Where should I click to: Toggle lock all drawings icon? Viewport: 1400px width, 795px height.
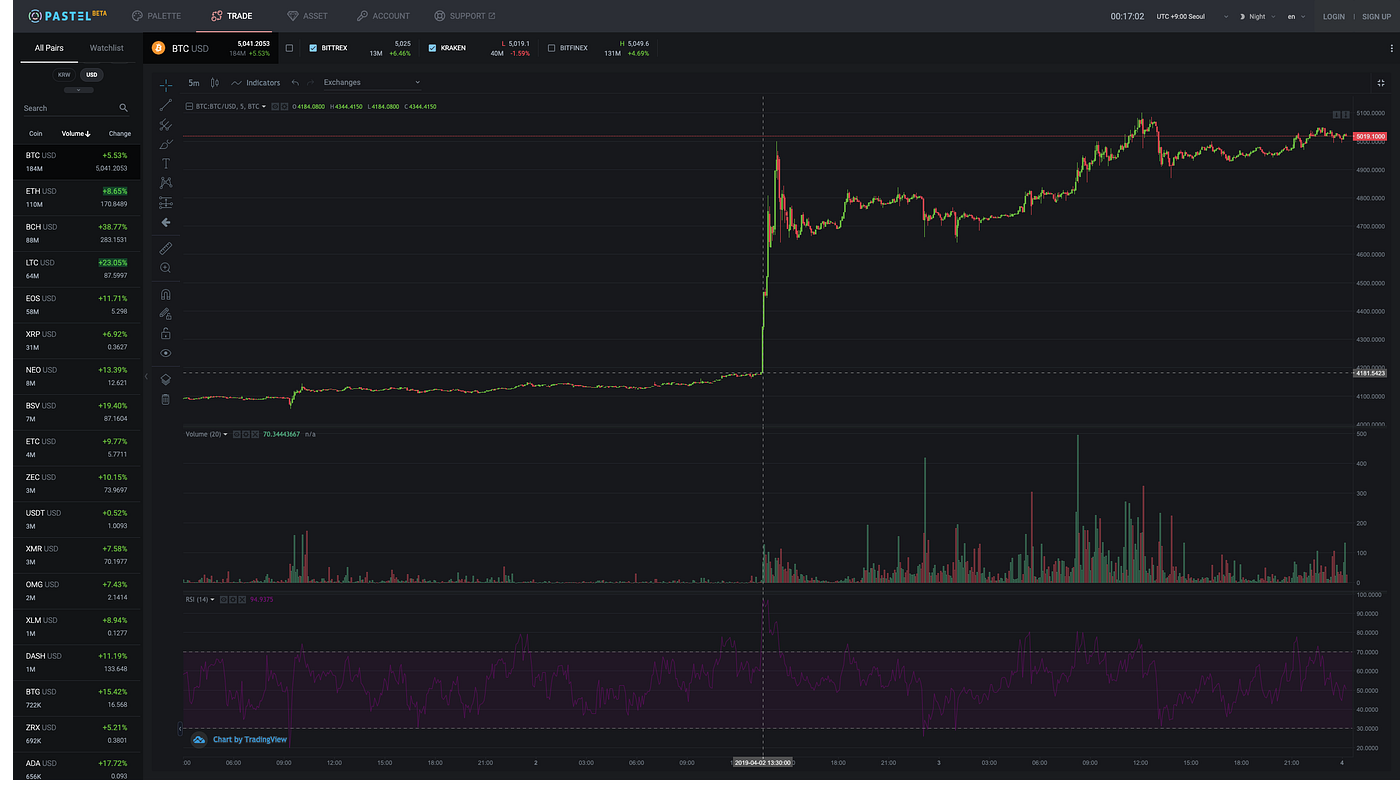click(166, 333)
